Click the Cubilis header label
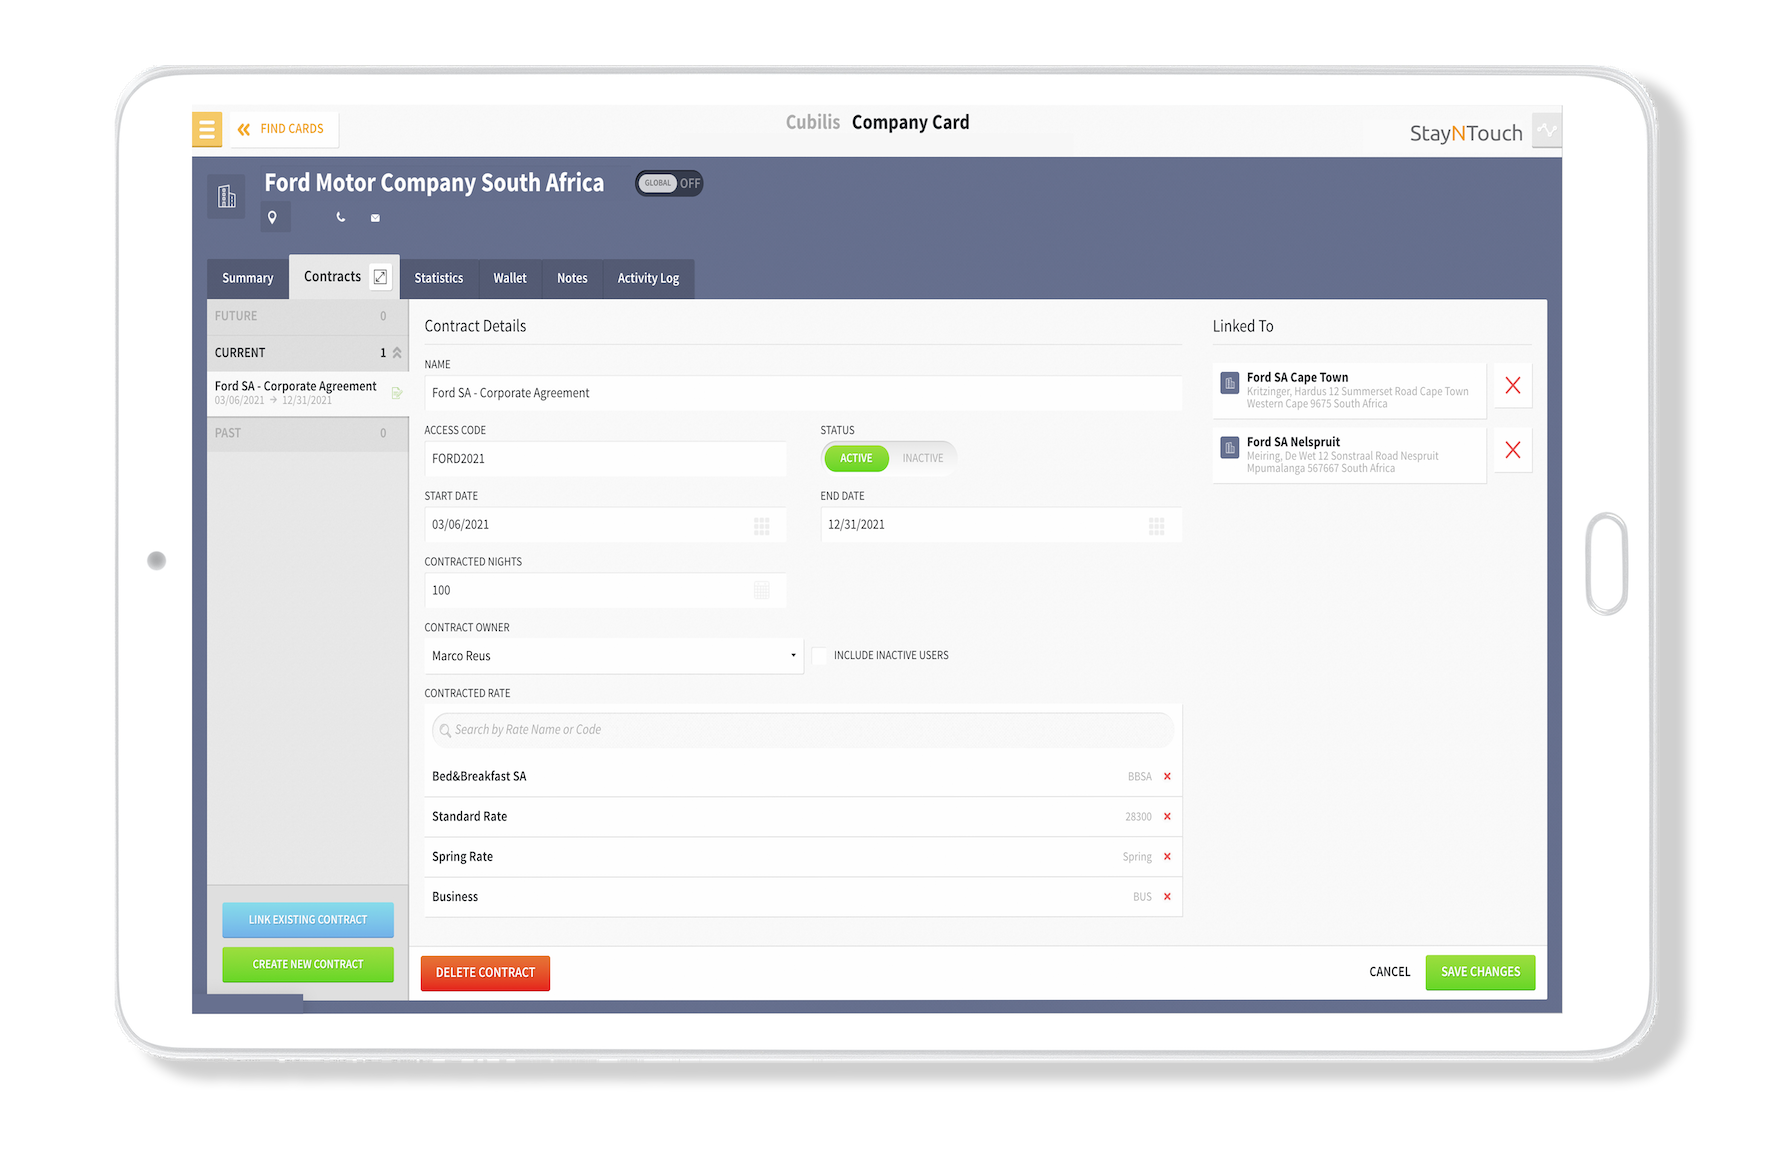1768x1176 pixels. click(813, 122)
